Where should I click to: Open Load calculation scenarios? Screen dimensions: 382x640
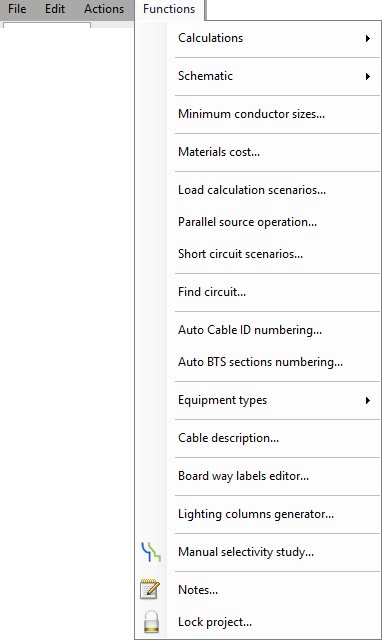[252, 190]
